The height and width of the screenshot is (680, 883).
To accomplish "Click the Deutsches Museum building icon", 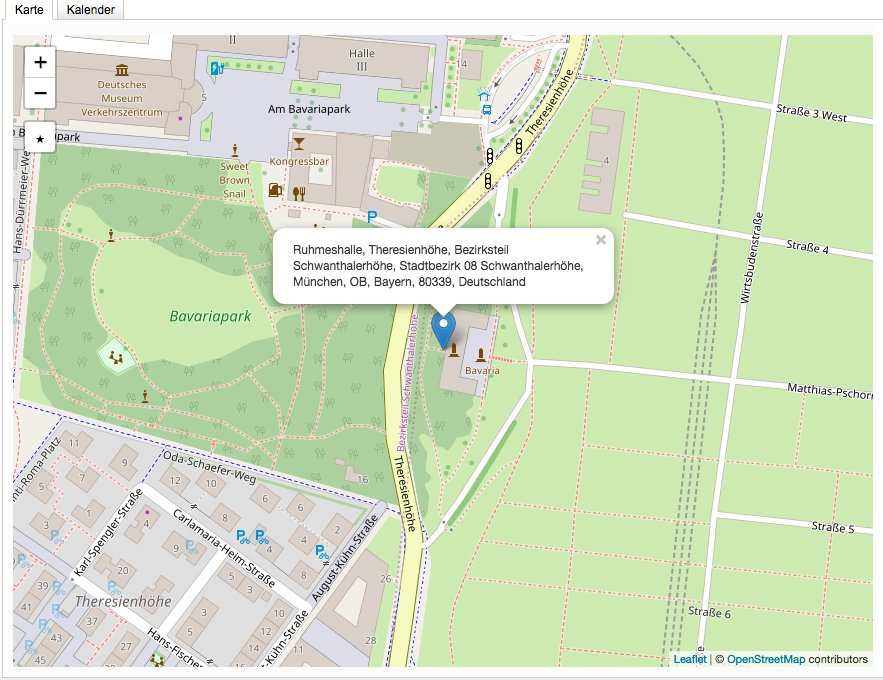I will click(x=122, y=69).
